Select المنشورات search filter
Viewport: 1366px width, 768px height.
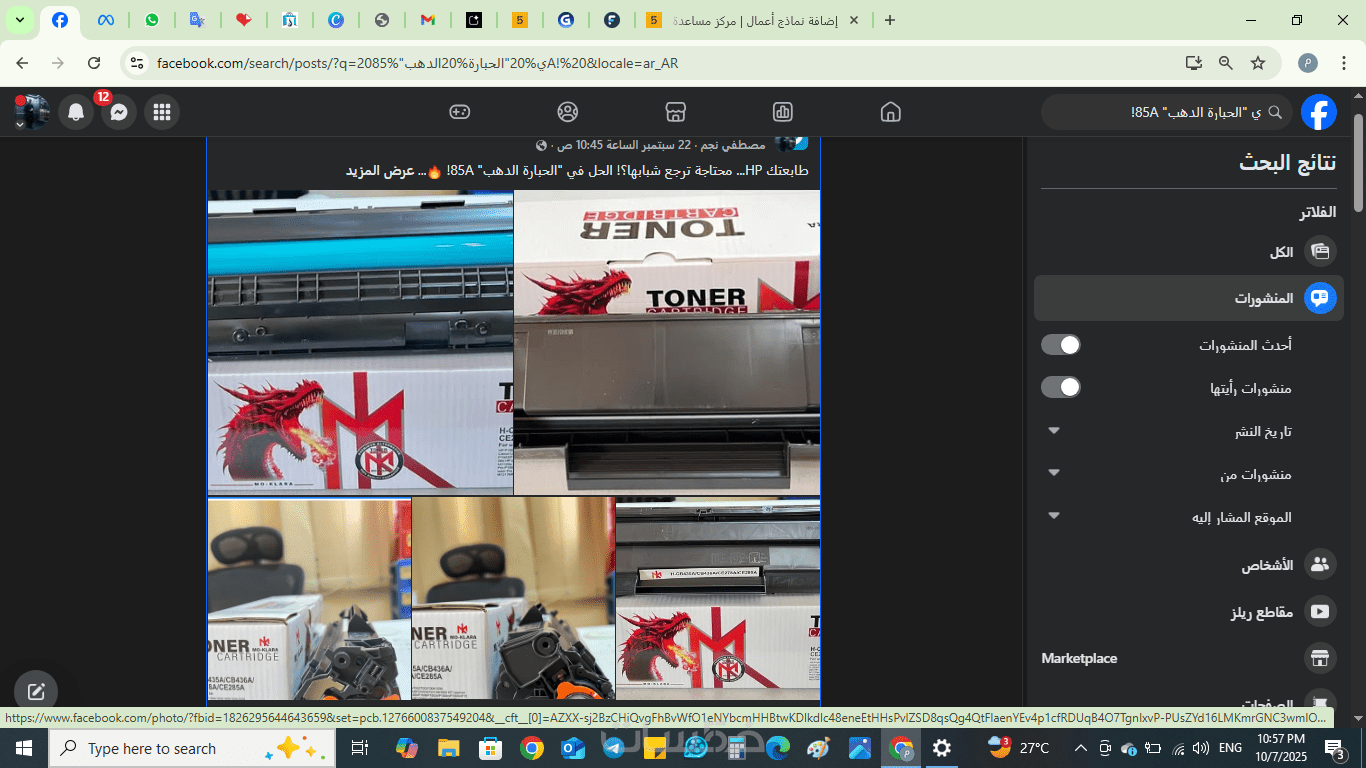(x=1189, y=298)
